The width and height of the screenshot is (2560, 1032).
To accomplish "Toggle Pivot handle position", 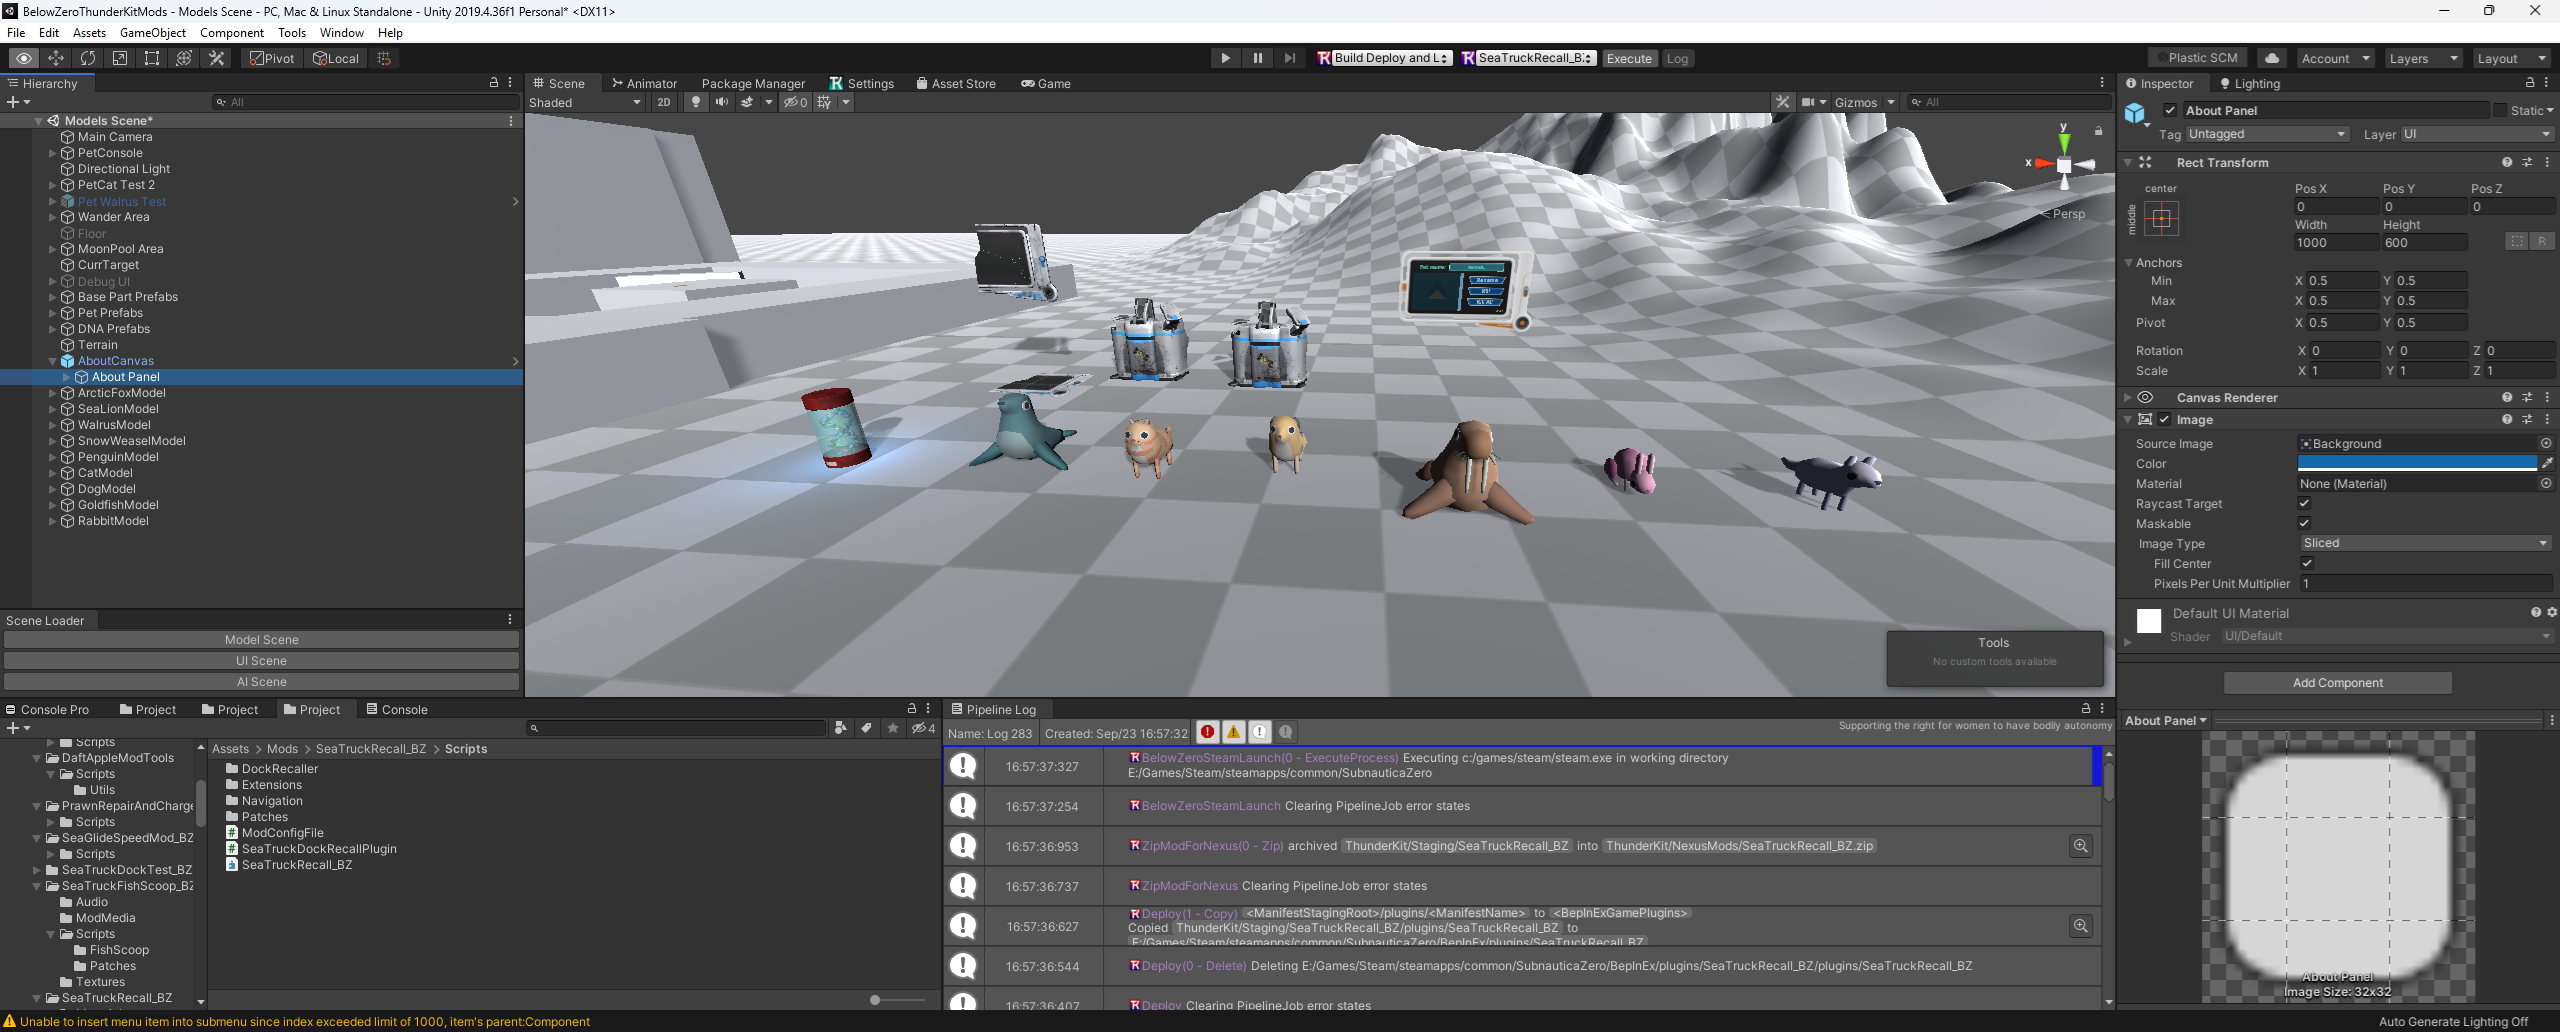I will (272, 58).
